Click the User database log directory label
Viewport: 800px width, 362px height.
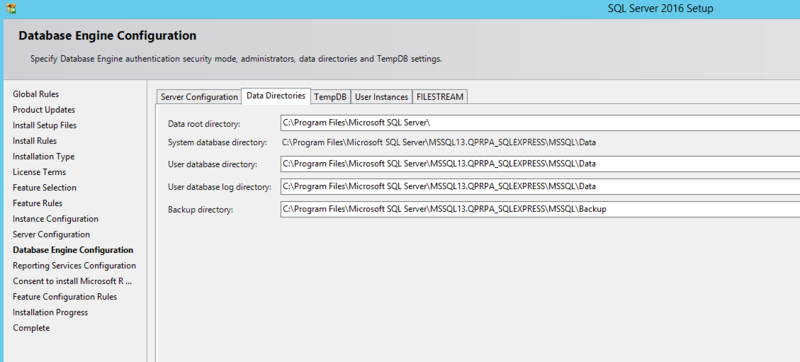(219, 187)
